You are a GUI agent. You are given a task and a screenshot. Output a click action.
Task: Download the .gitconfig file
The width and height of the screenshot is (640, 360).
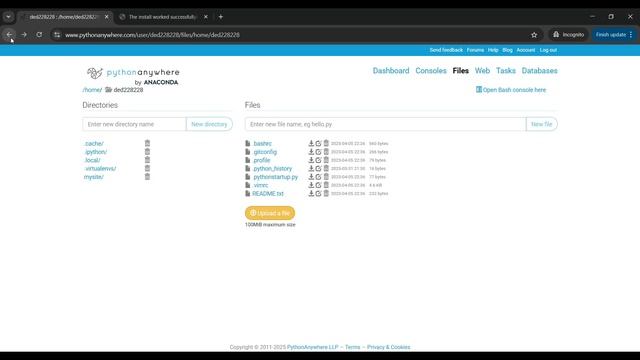tap(311, 152)
